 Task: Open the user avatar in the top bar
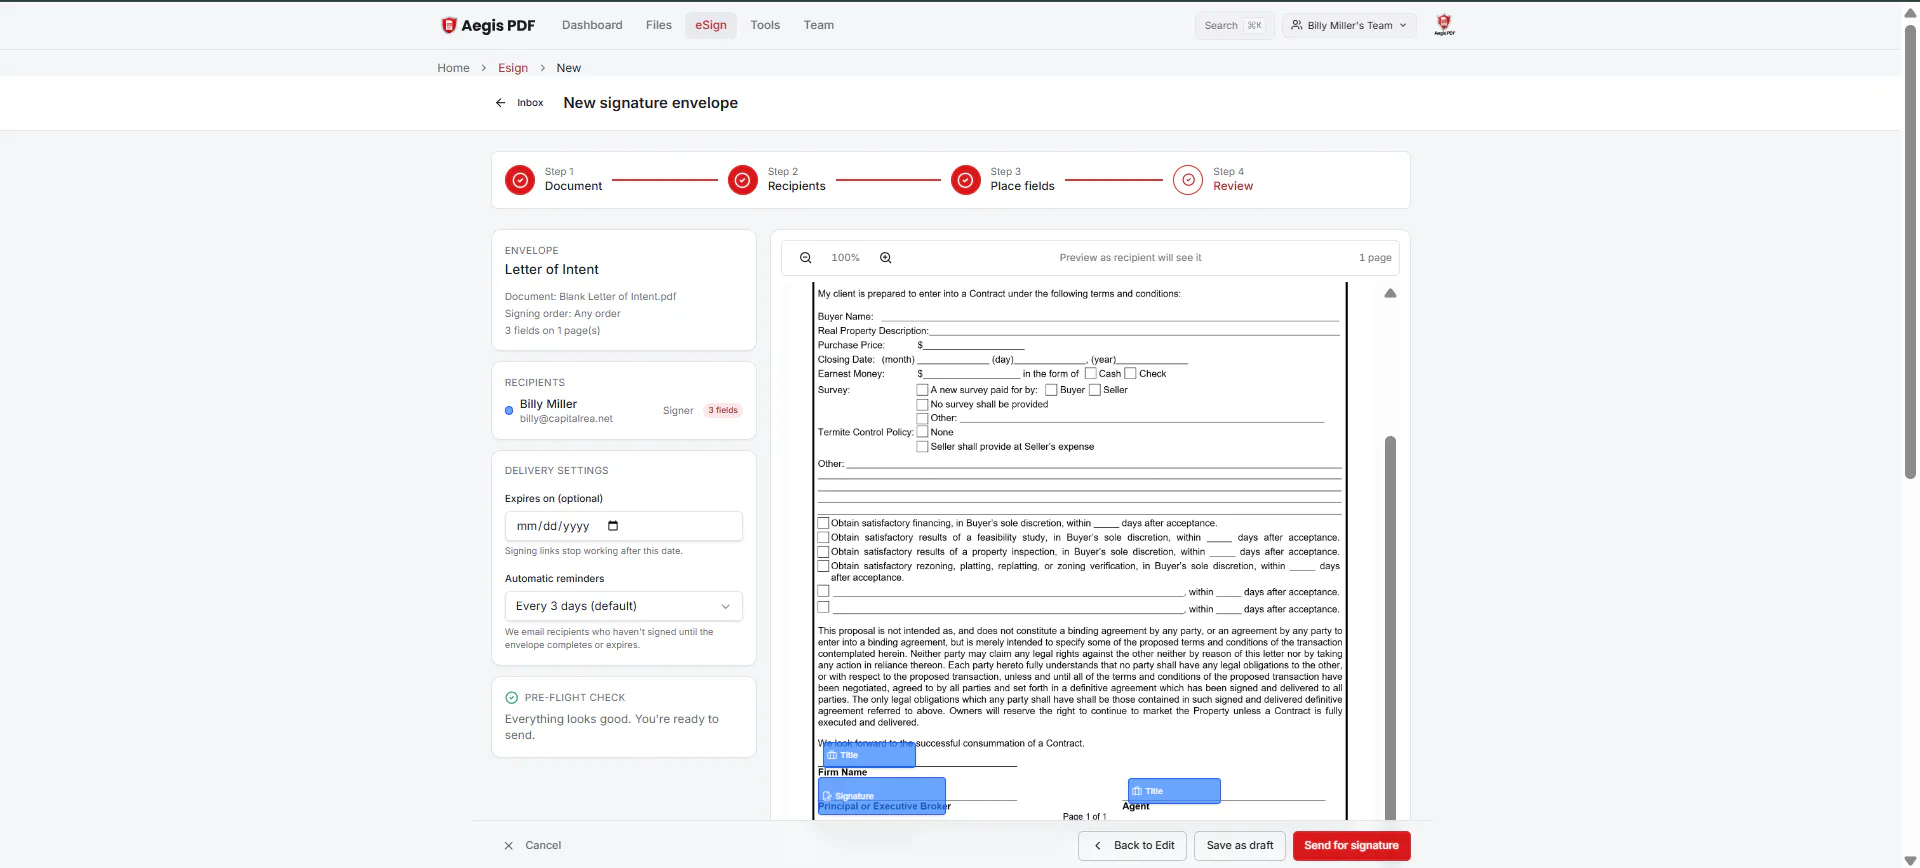1444,25
